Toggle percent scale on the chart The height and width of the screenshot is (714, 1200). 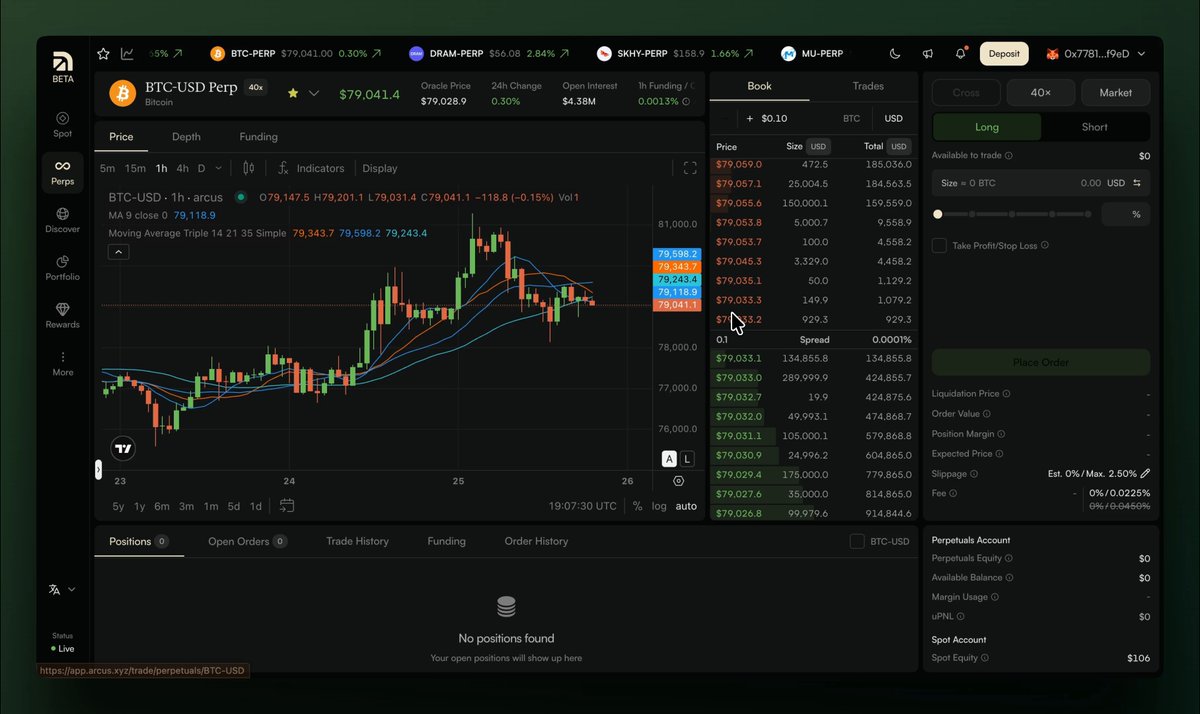click(638, 506)
